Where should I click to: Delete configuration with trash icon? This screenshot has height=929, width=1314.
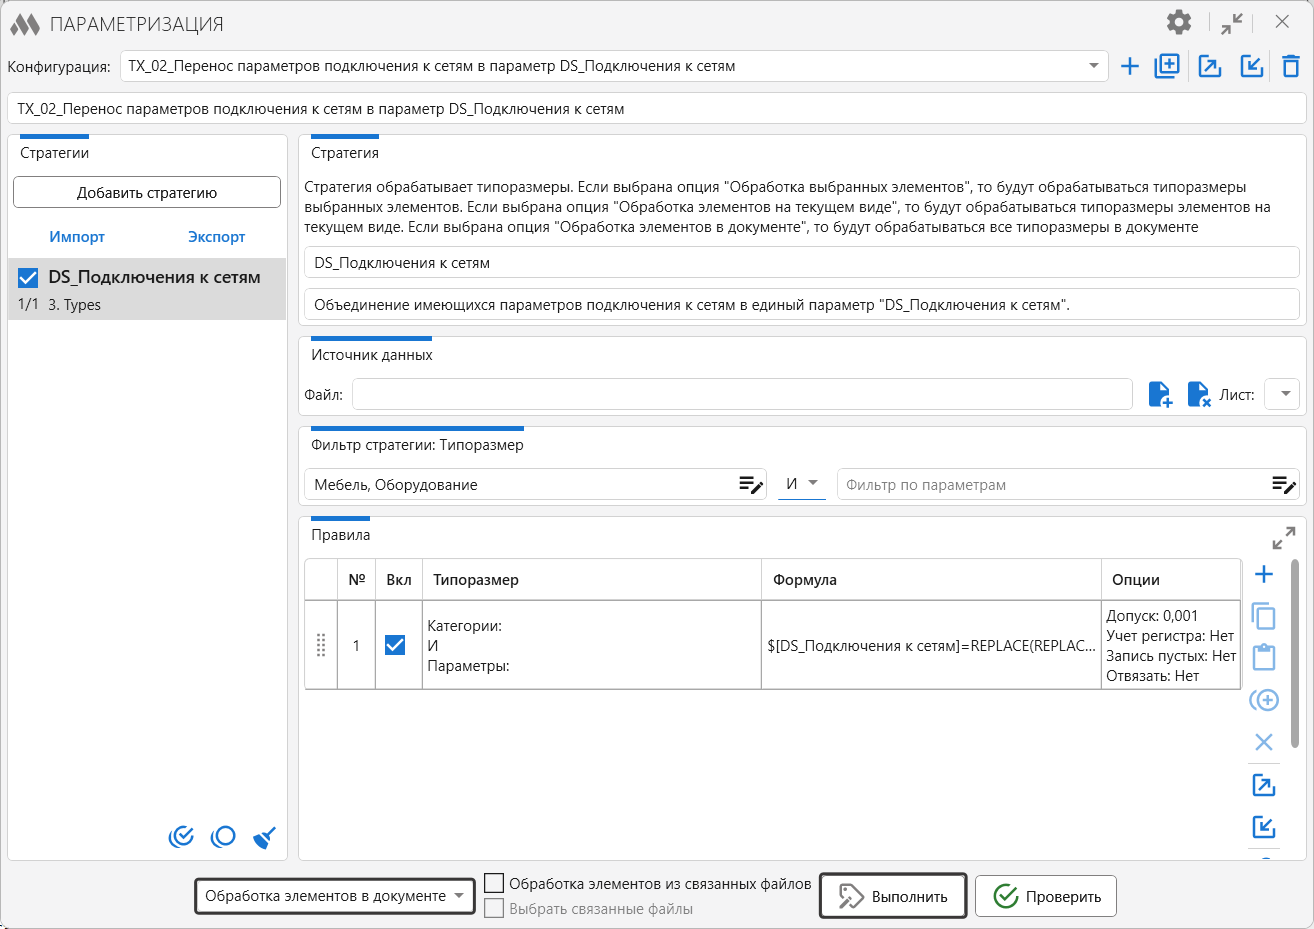coord(1291,66)
